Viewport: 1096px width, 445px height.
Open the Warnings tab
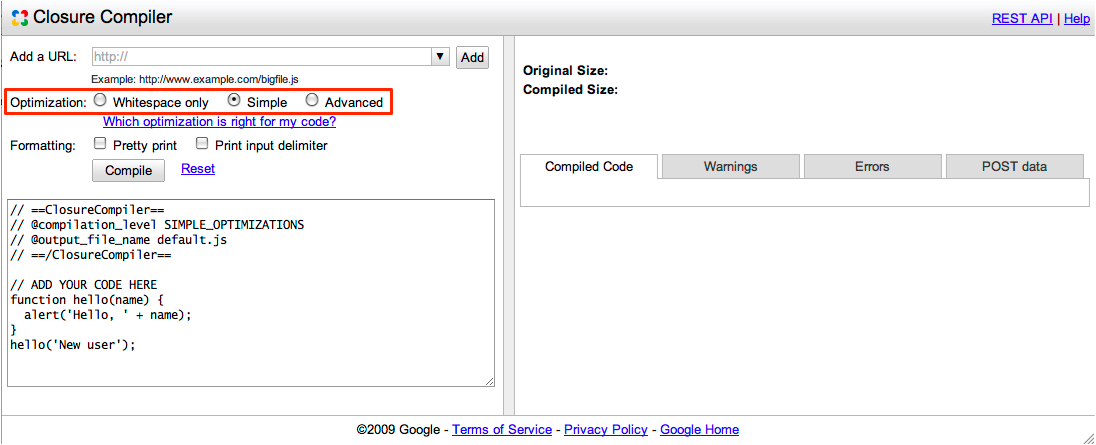click(x=730, y=167)
